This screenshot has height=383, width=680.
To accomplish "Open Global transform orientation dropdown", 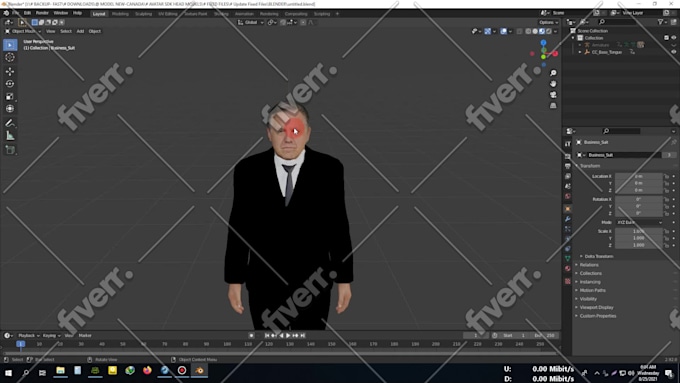I will [x=251, y=22].
